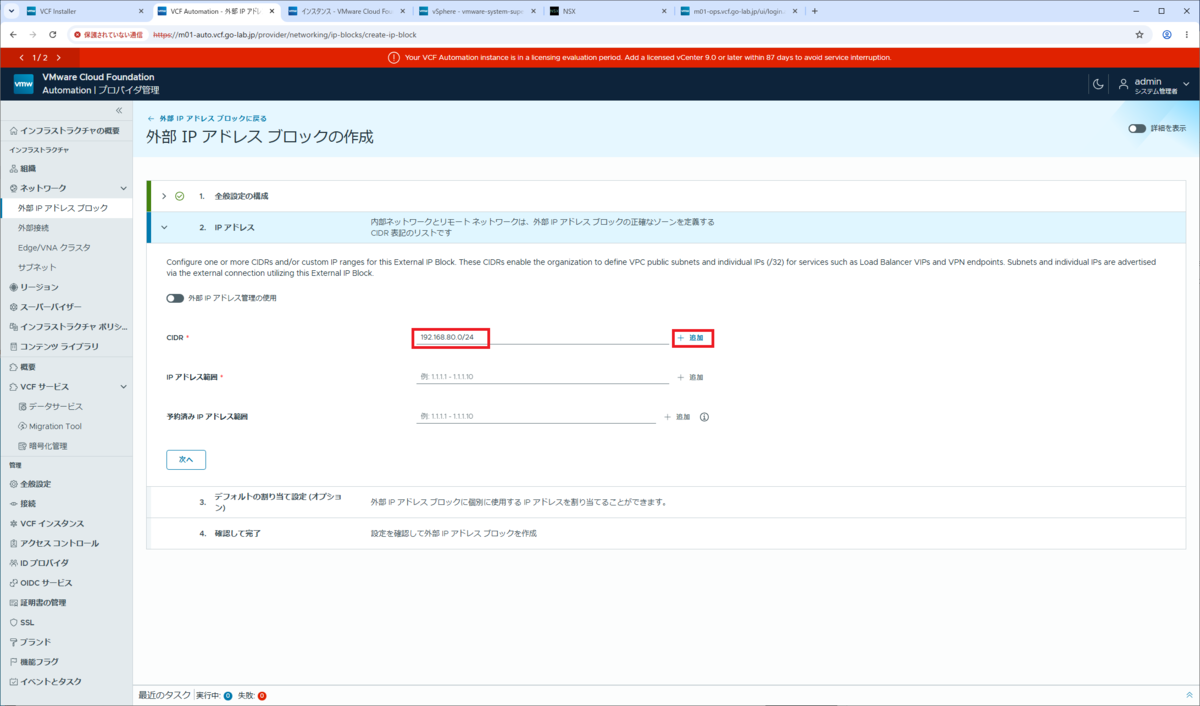Click 追加 next to CIDR field
The width and height of the screenshot is (1200, 706).
pyautogui.click(x=691, y=338)
